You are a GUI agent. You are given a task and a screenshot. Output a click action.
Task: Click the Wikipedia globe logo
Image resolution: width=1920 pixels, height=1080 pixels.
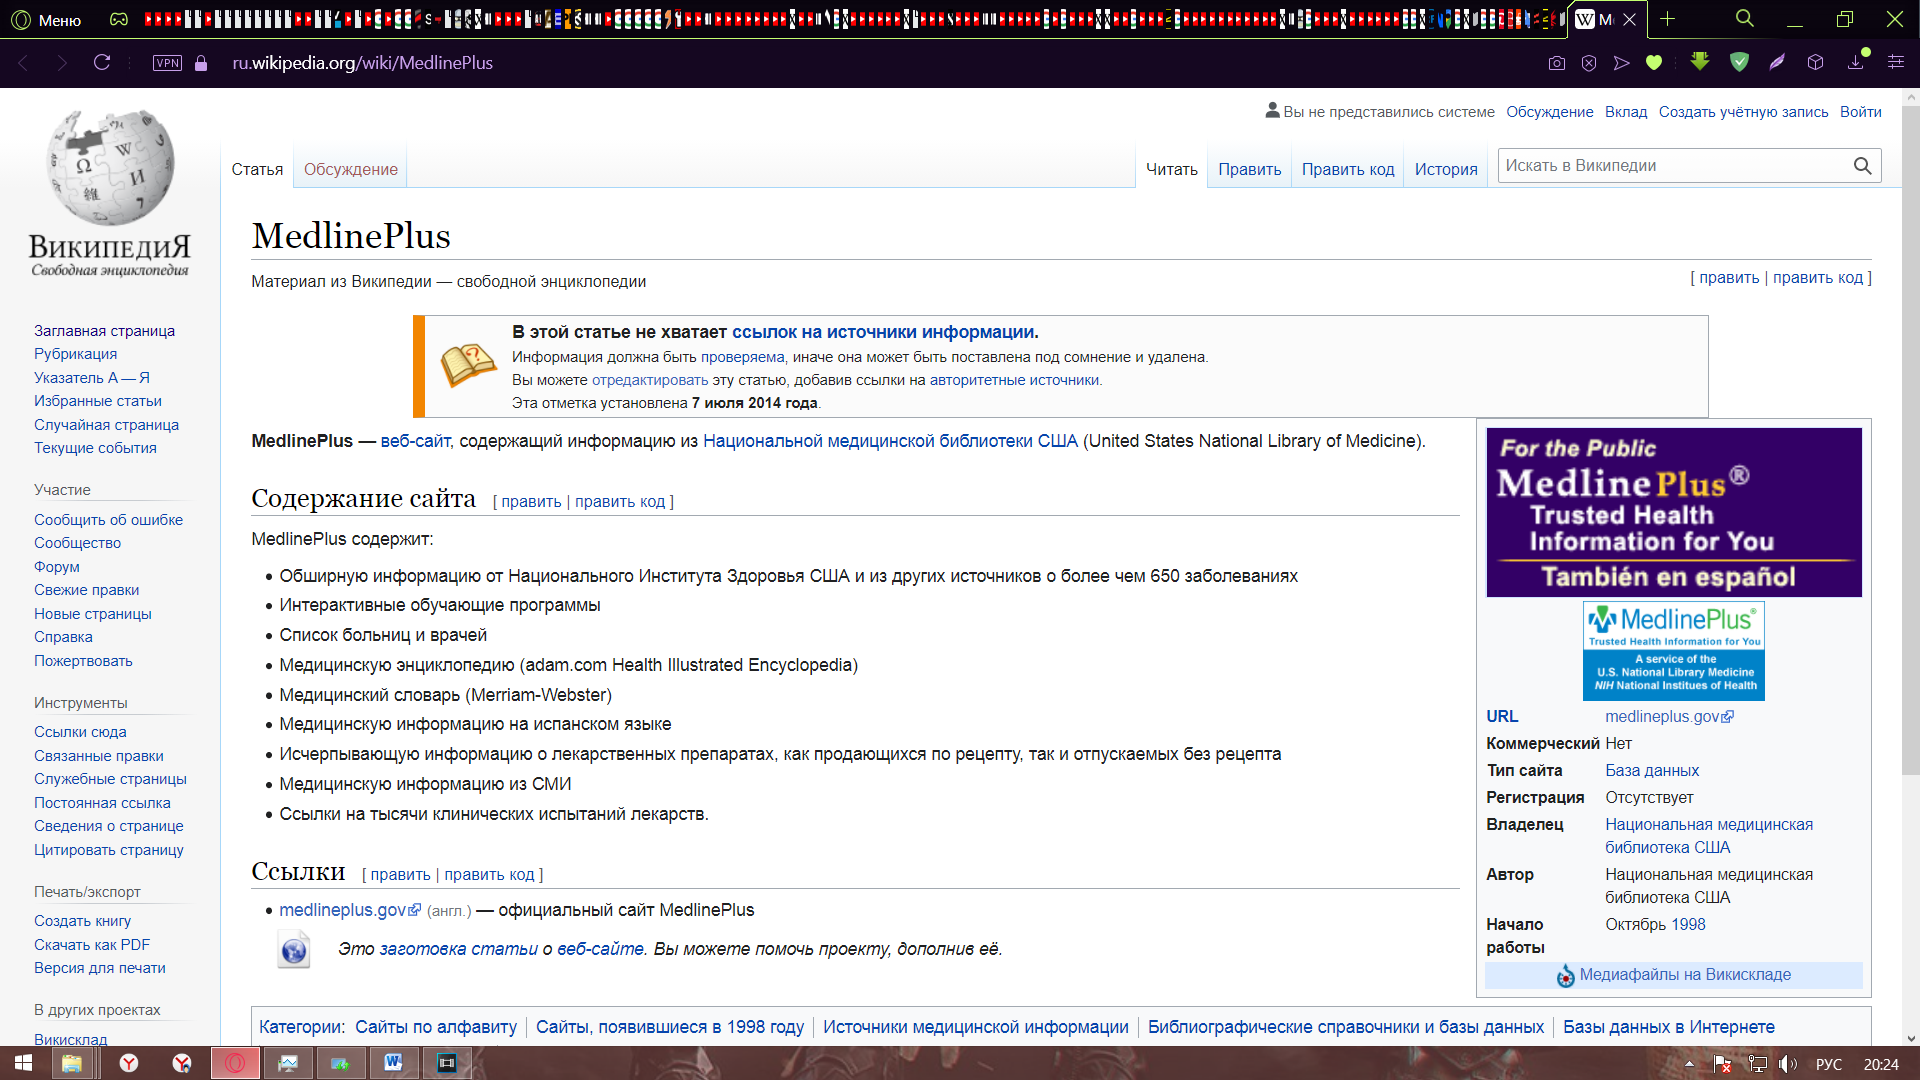pos(110,192)
